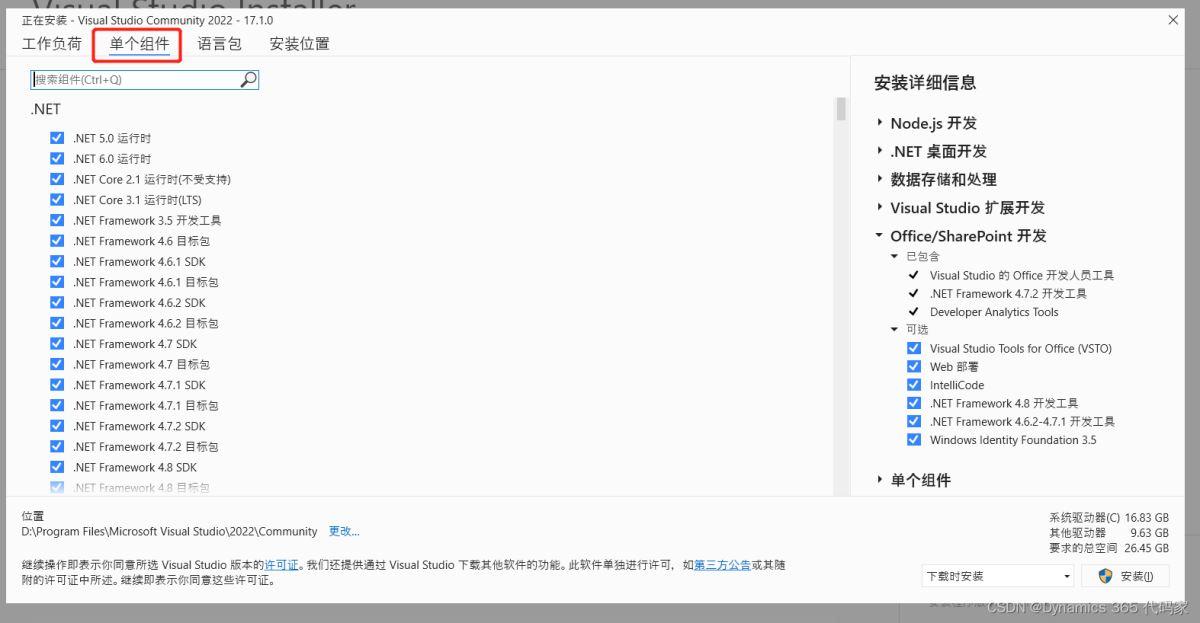
Task: Click the 安装(I) button
Action: point(1126,576)
